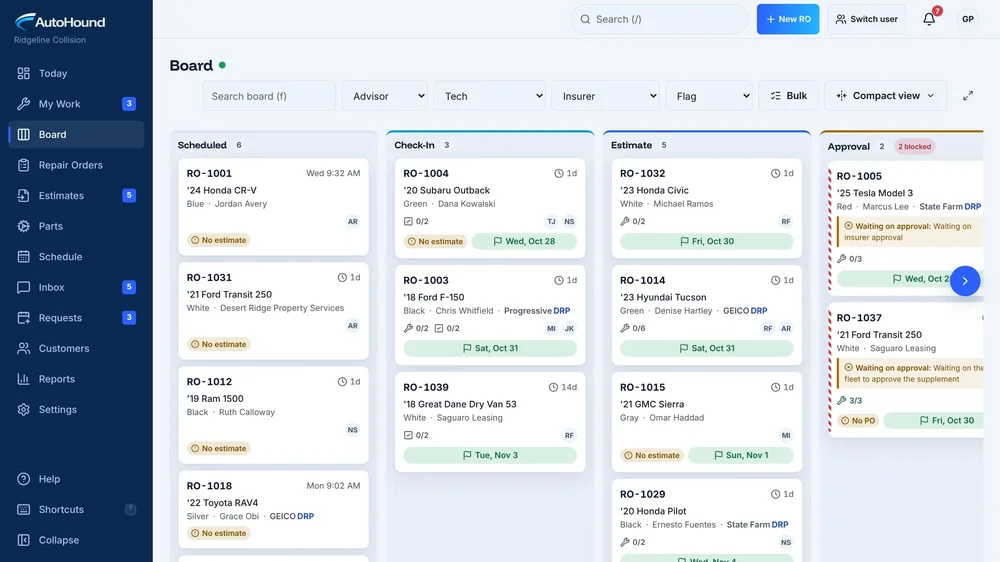The image size is (1000, 562).
Task: Expand the Insurer filter dropdown
Action: click(x=605, y=96)
